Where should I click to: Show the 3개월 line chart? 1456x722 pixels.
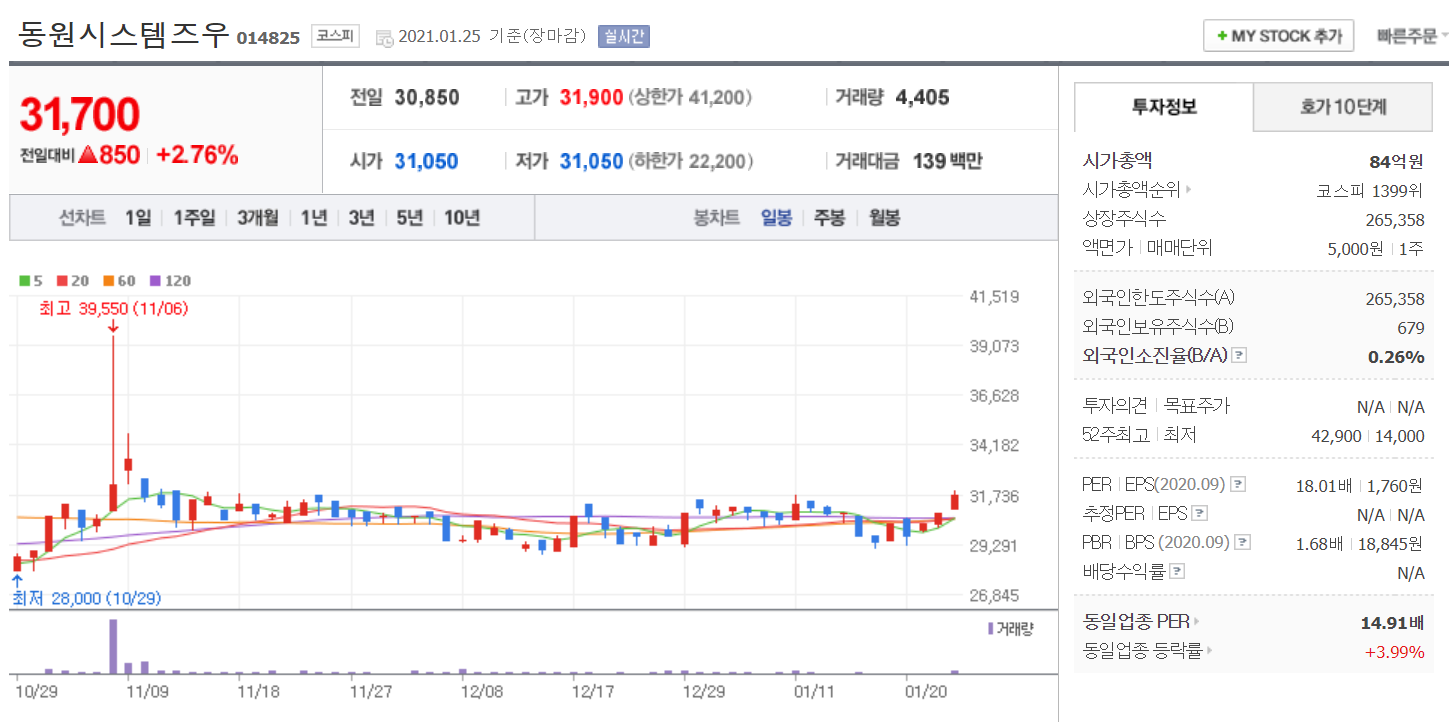[258, 218]
